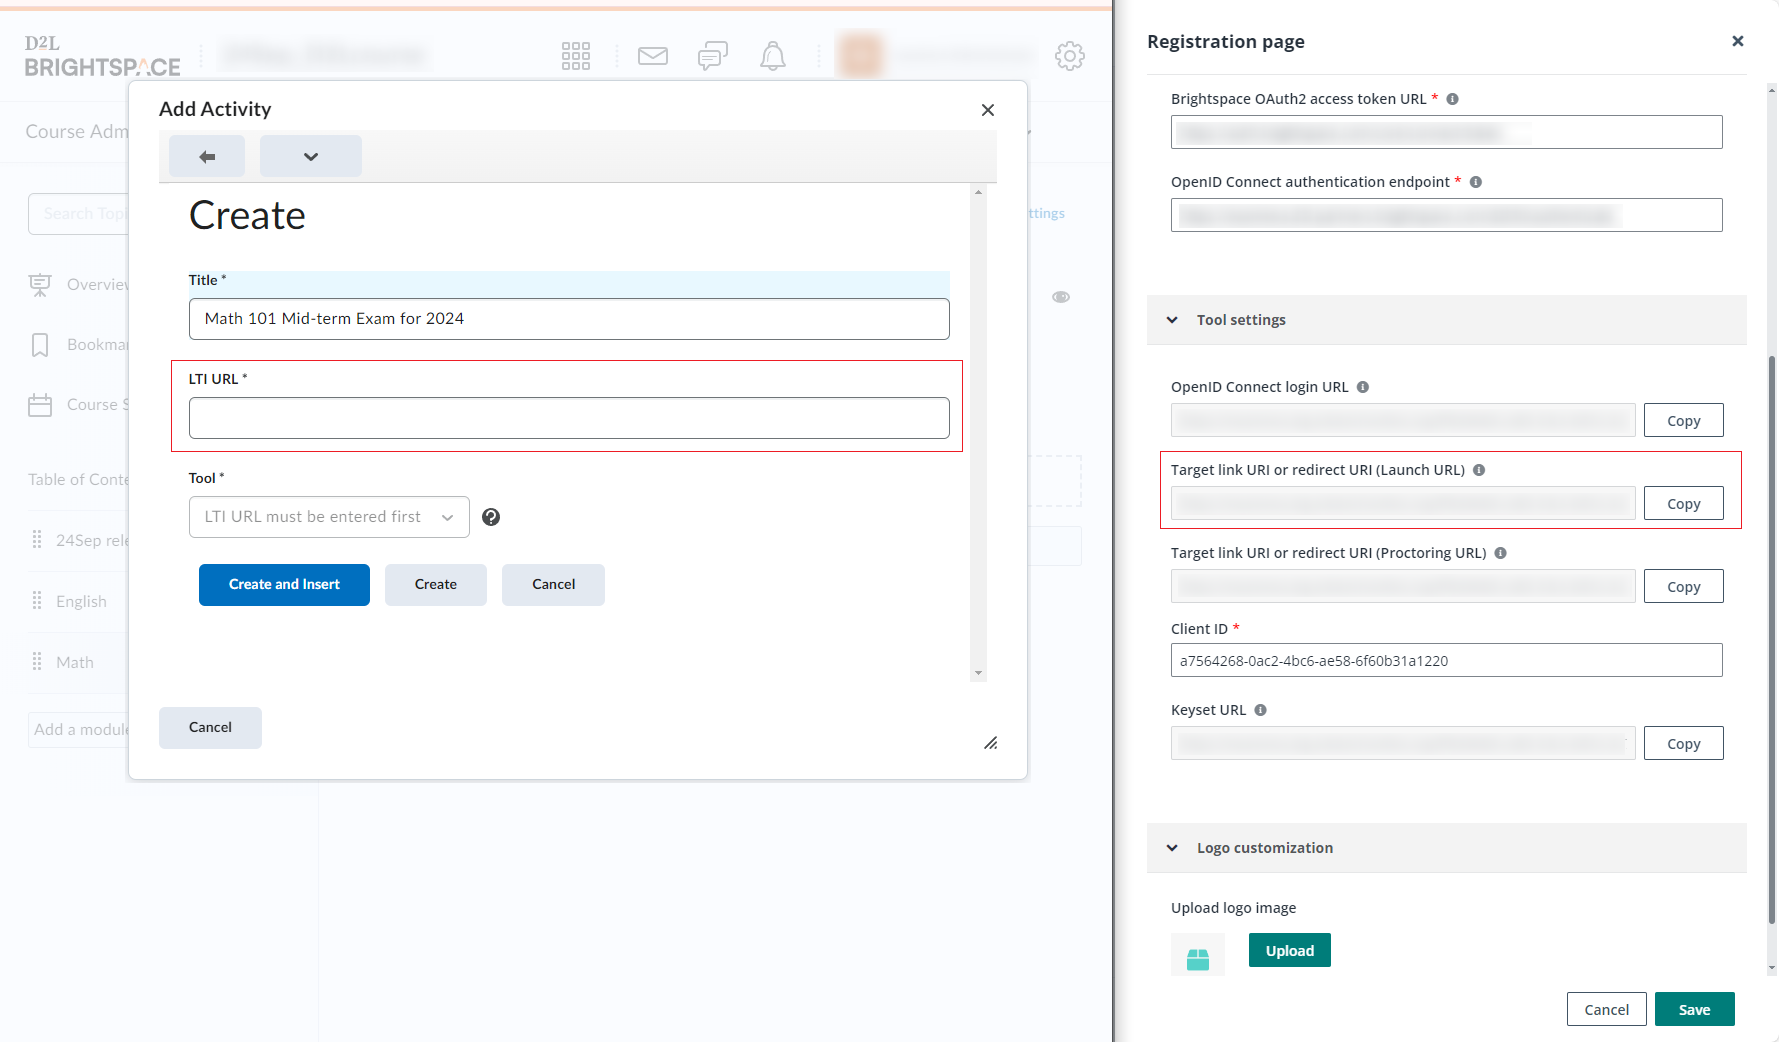
Task: Select the Math module in Table of Contents
Action: click(x=75, y=662)
